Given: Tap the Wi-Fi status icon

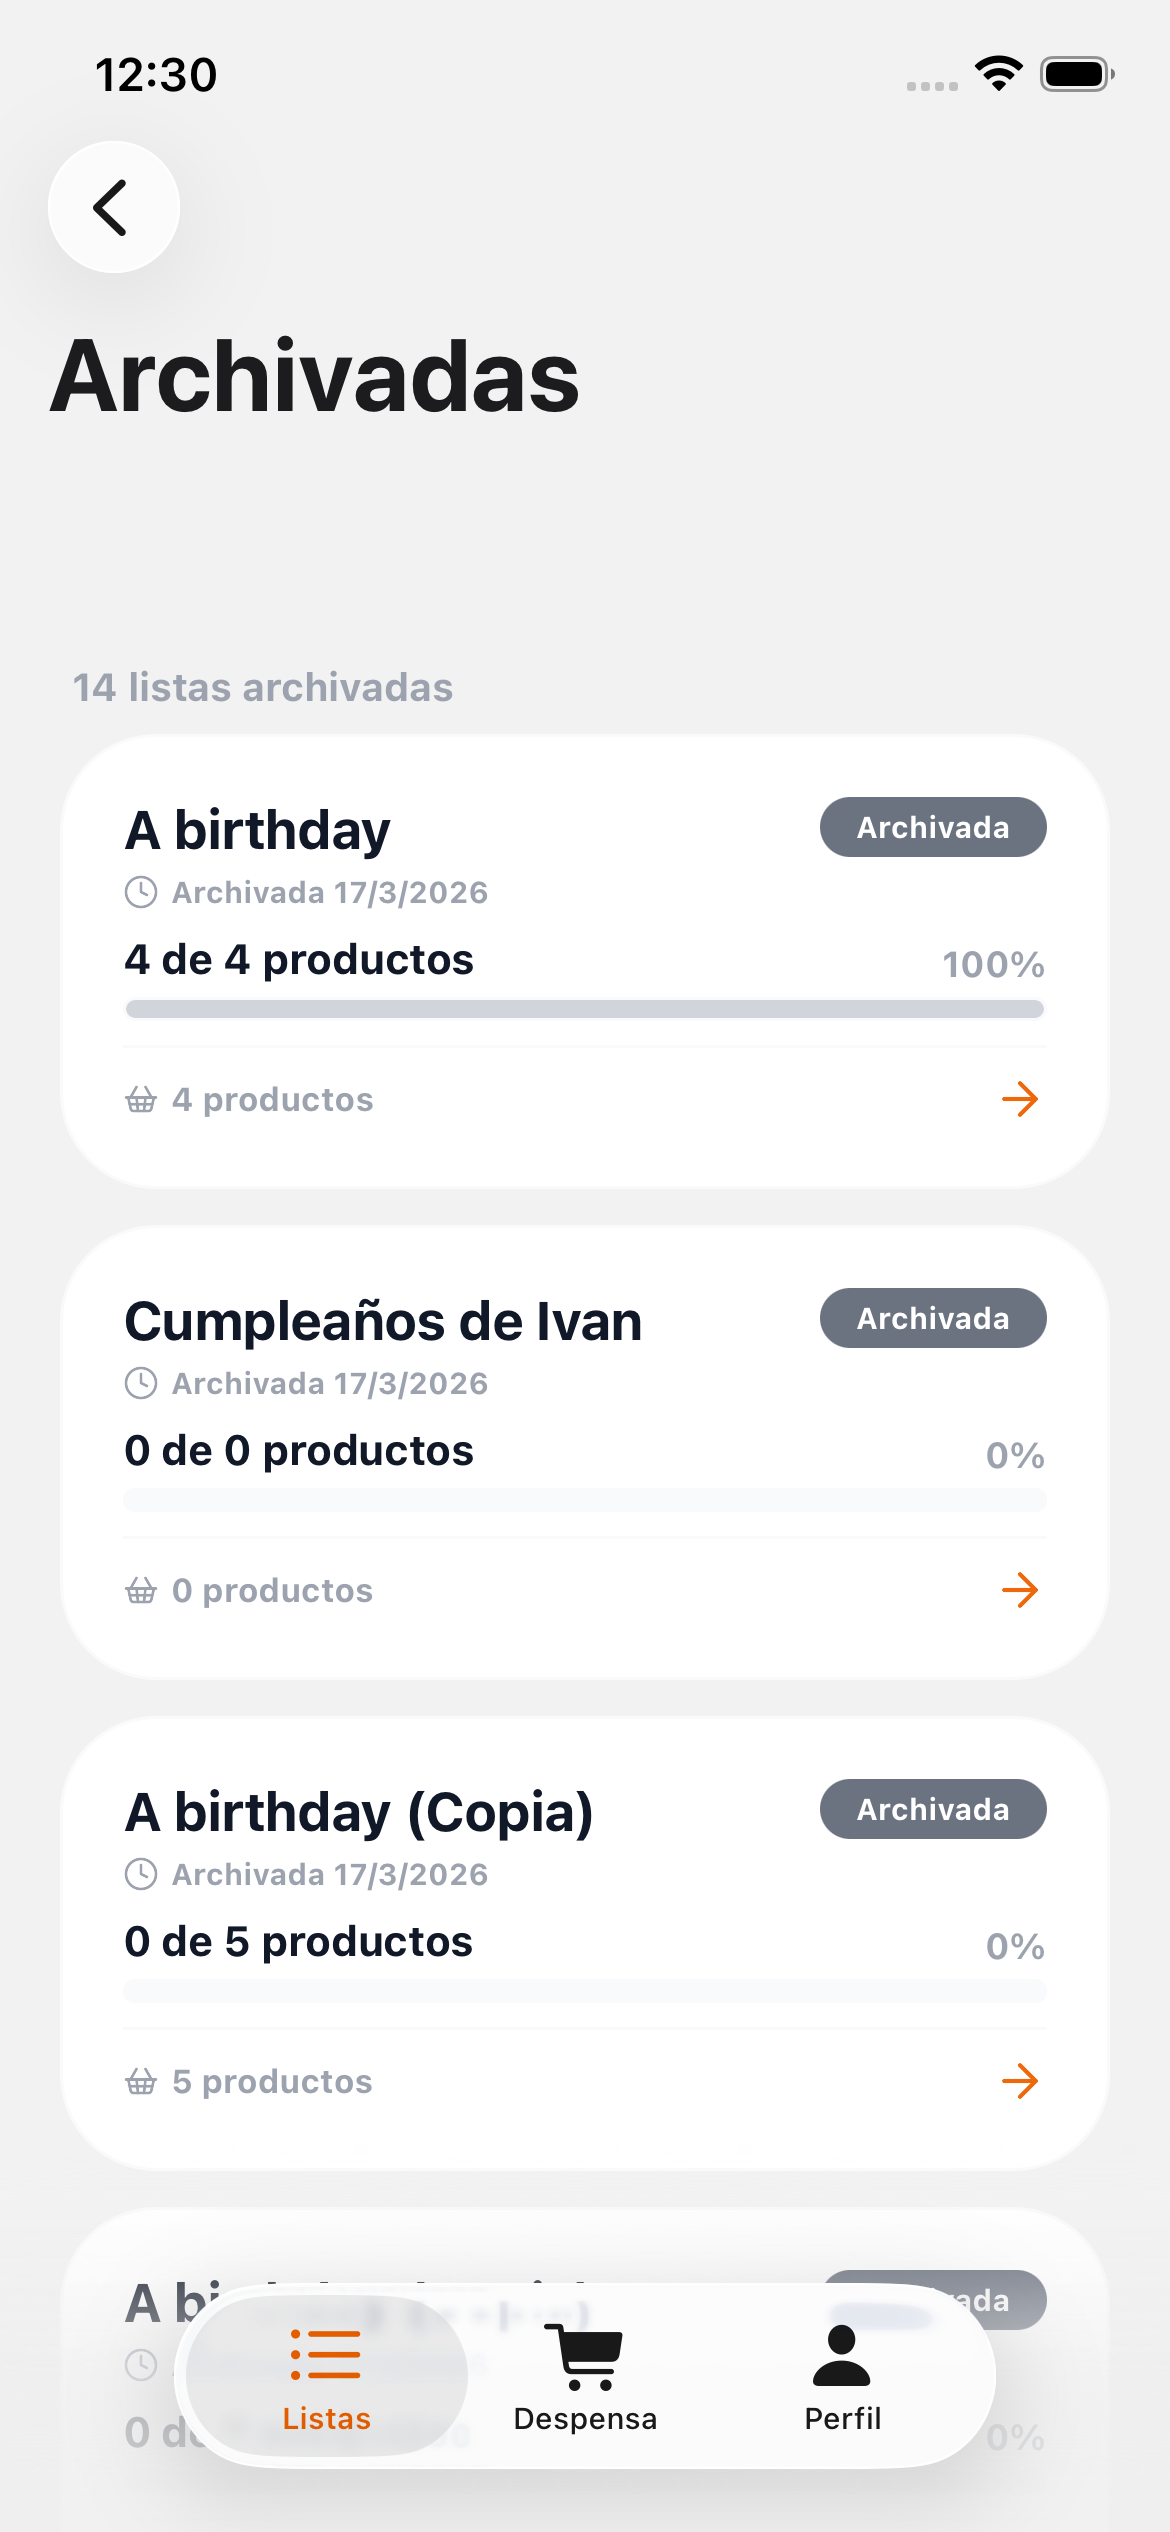Looking at the screenshot, I should click(x=998, y=74).
